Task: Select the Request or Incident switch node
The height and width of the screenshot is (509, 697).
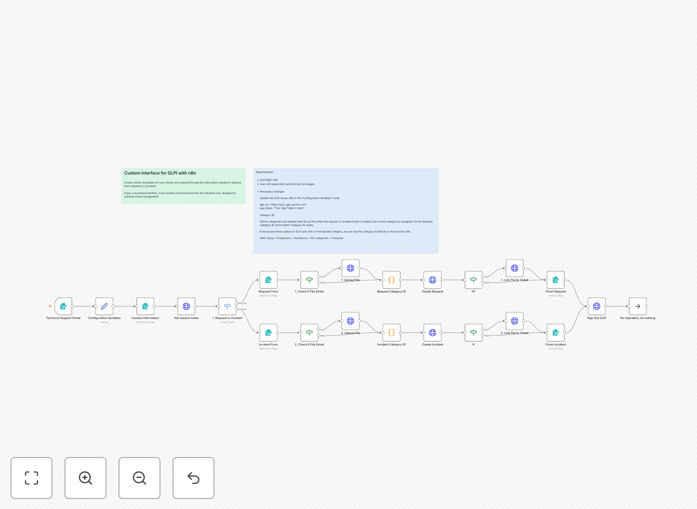Action: click(x=227, y=306)
